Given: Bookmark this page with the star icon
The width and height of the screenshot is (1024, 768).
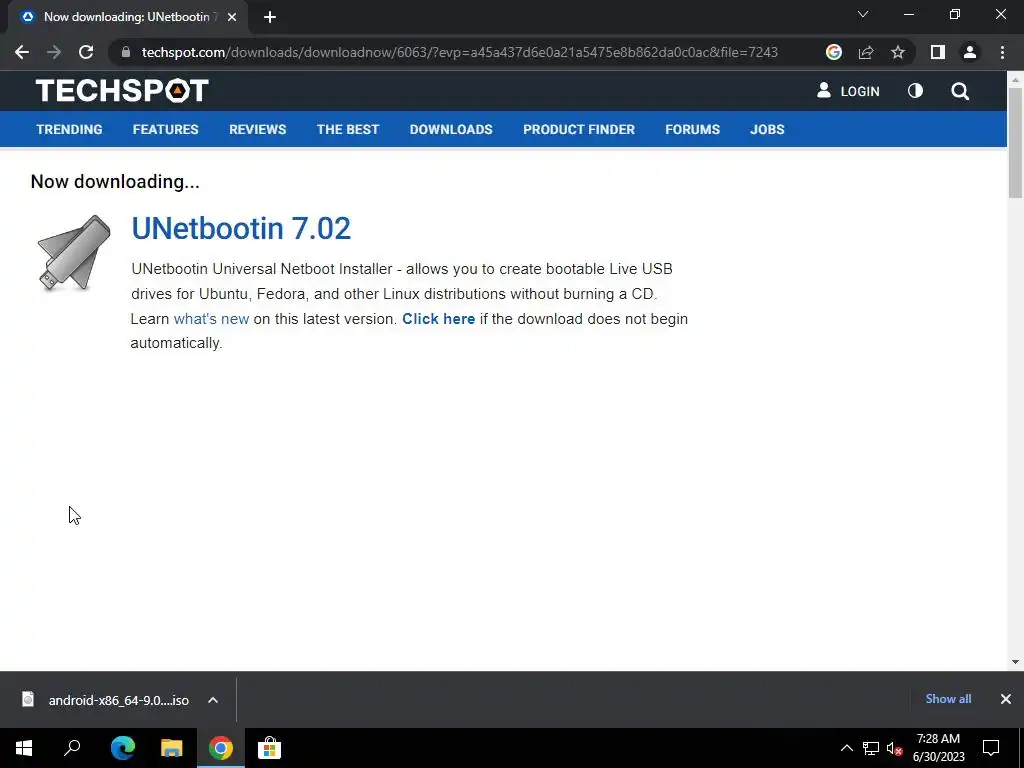Looking at the screenshot, I should tap(898, 52).
